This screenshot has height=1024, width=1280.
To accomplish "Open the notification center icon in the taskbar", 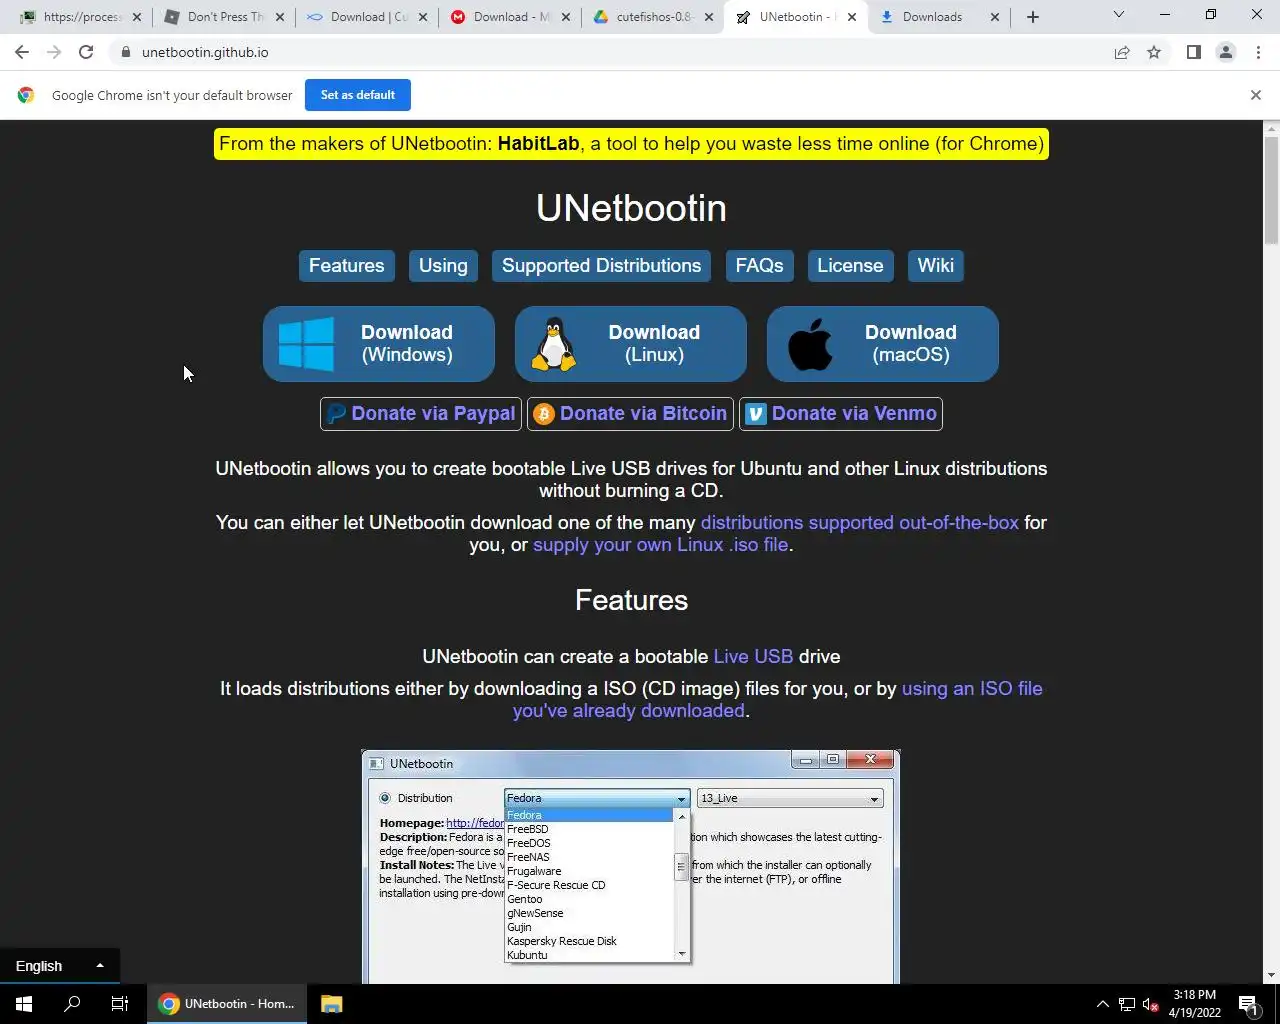I will click(1248, 1004).
